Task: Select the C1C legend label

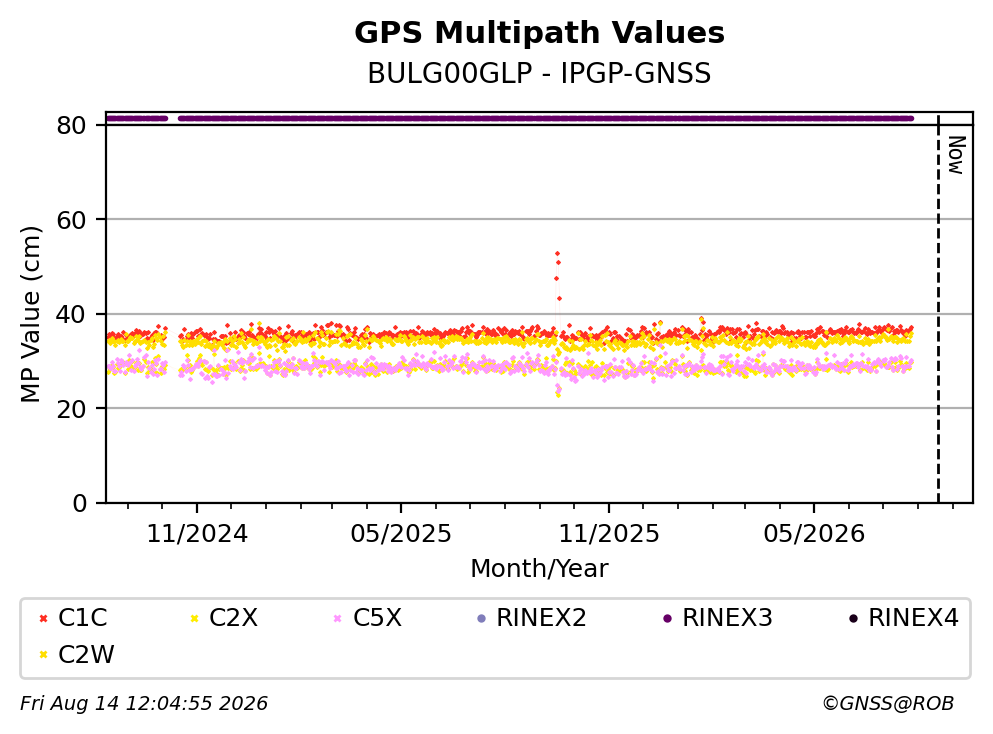Action: coord(82,618)
